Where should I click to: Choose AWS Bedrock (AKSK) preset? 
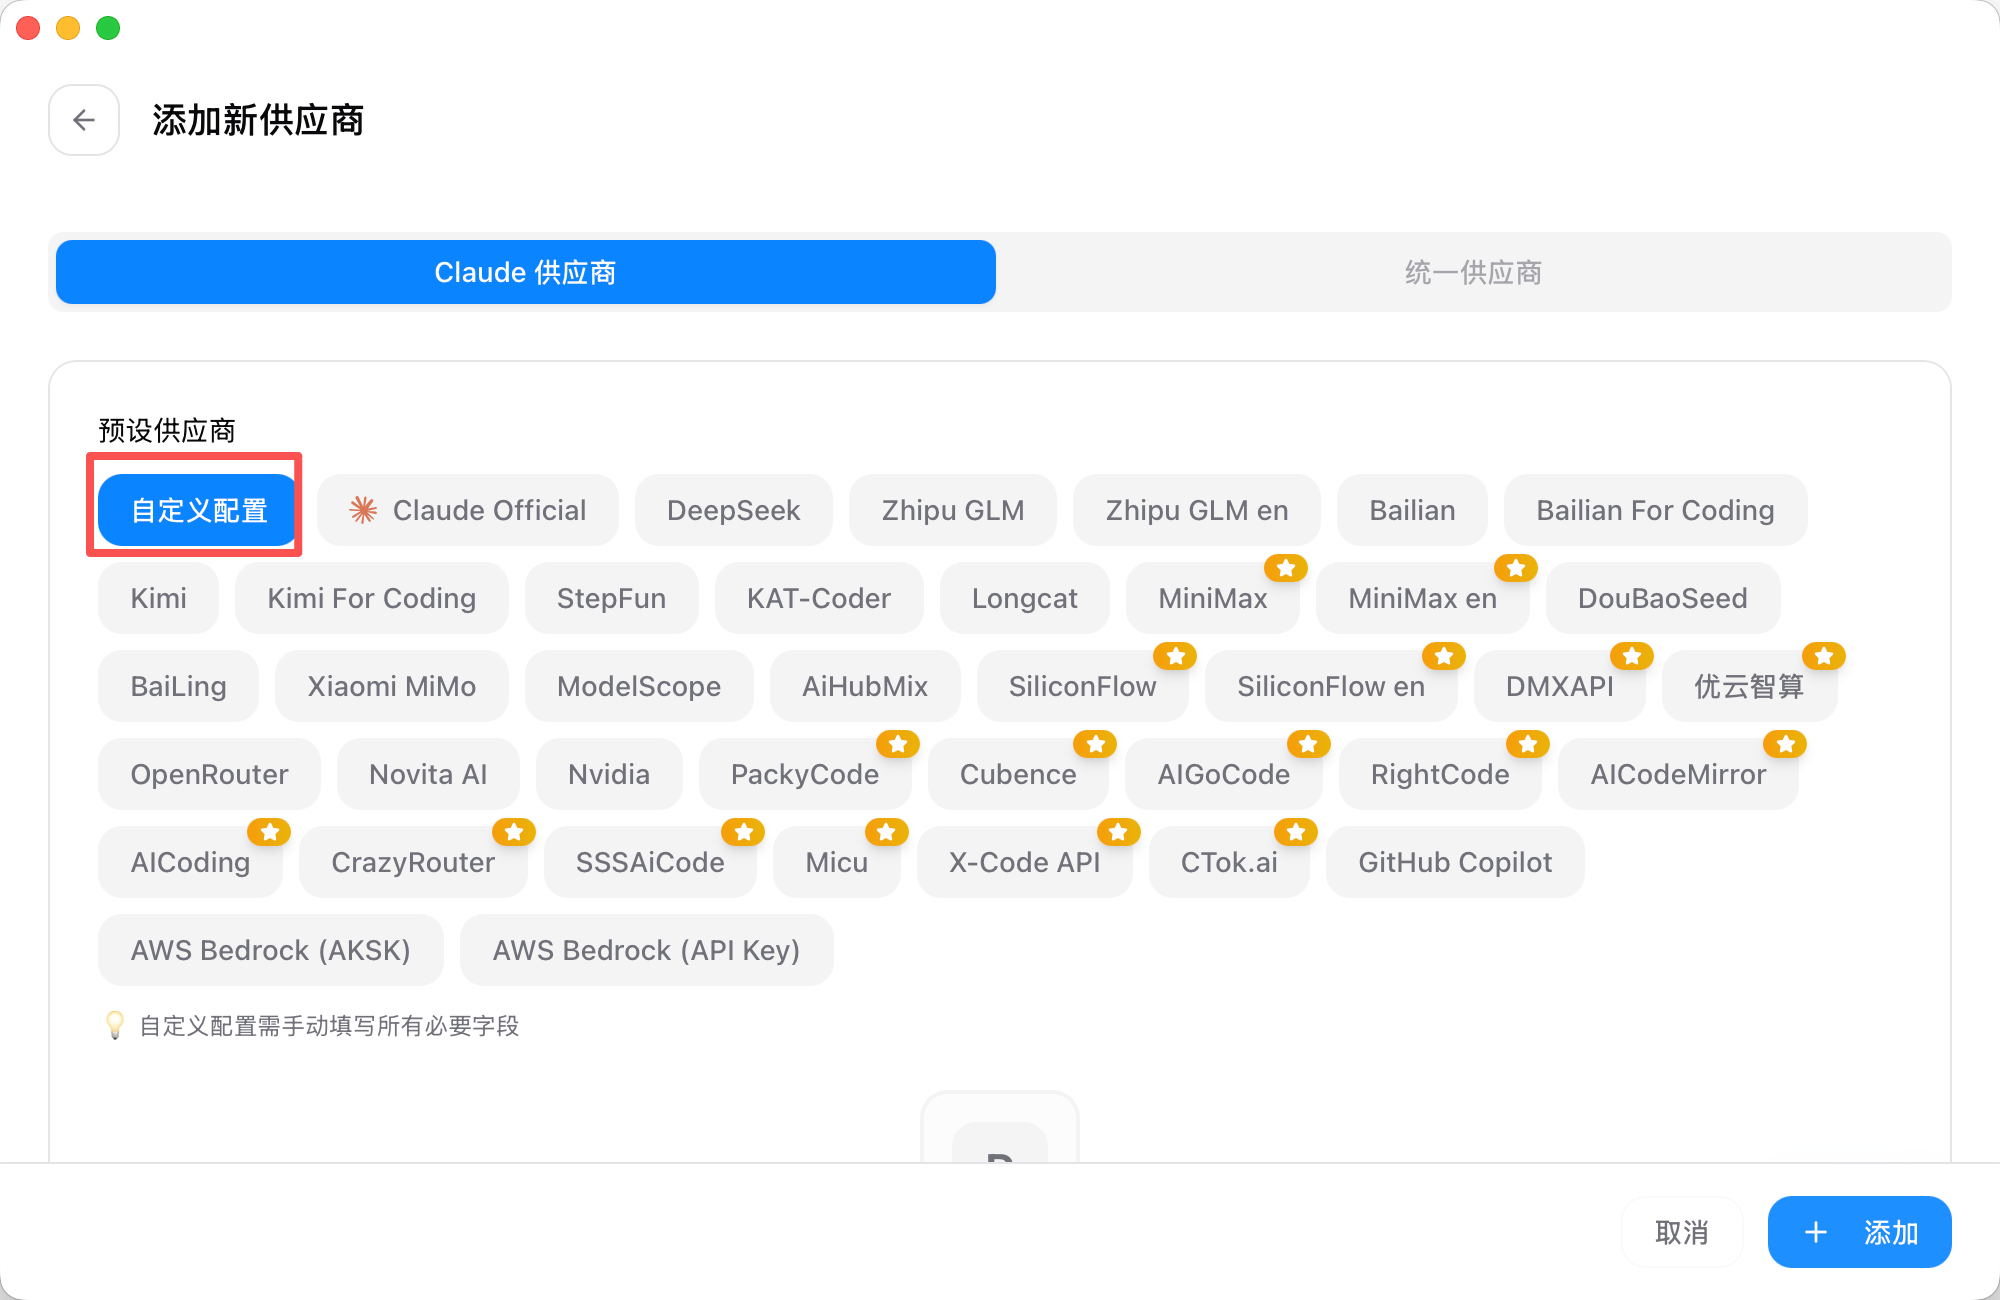271,950
